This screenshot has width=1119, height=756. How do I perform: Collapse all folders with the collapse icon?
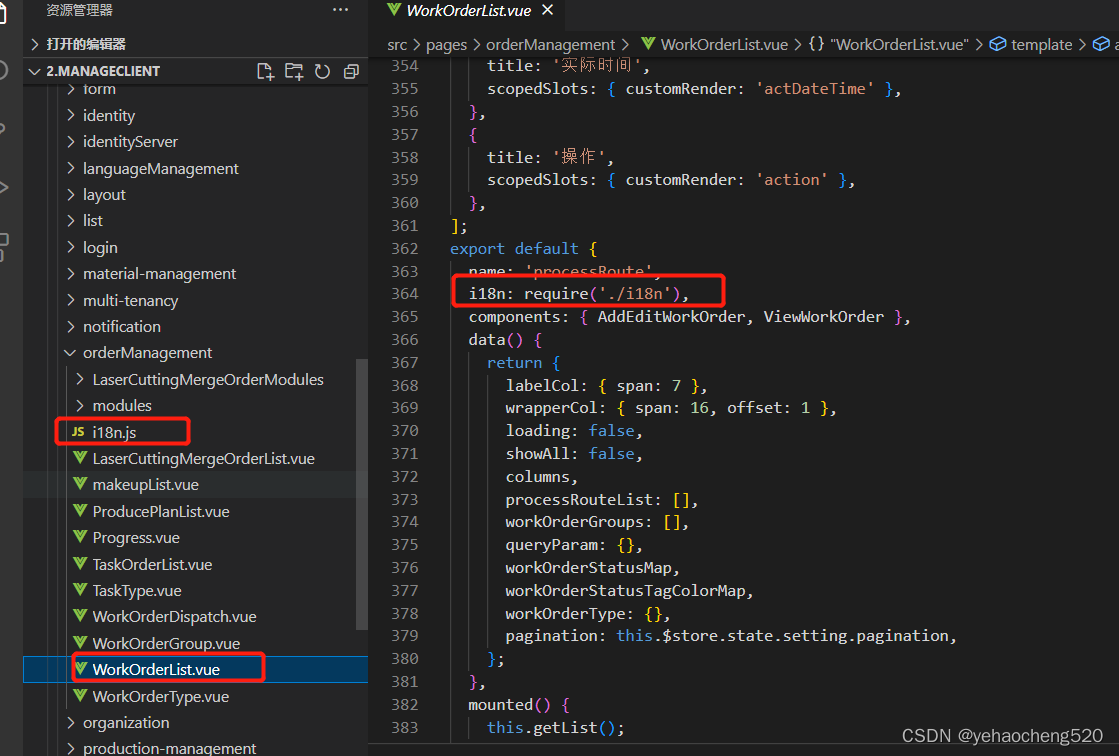coord(351,71)
